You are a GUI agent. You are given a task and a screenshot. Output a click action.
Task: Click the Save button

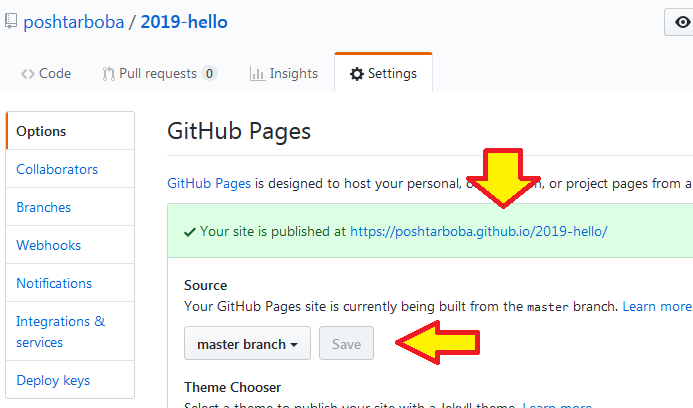[346, 343]
